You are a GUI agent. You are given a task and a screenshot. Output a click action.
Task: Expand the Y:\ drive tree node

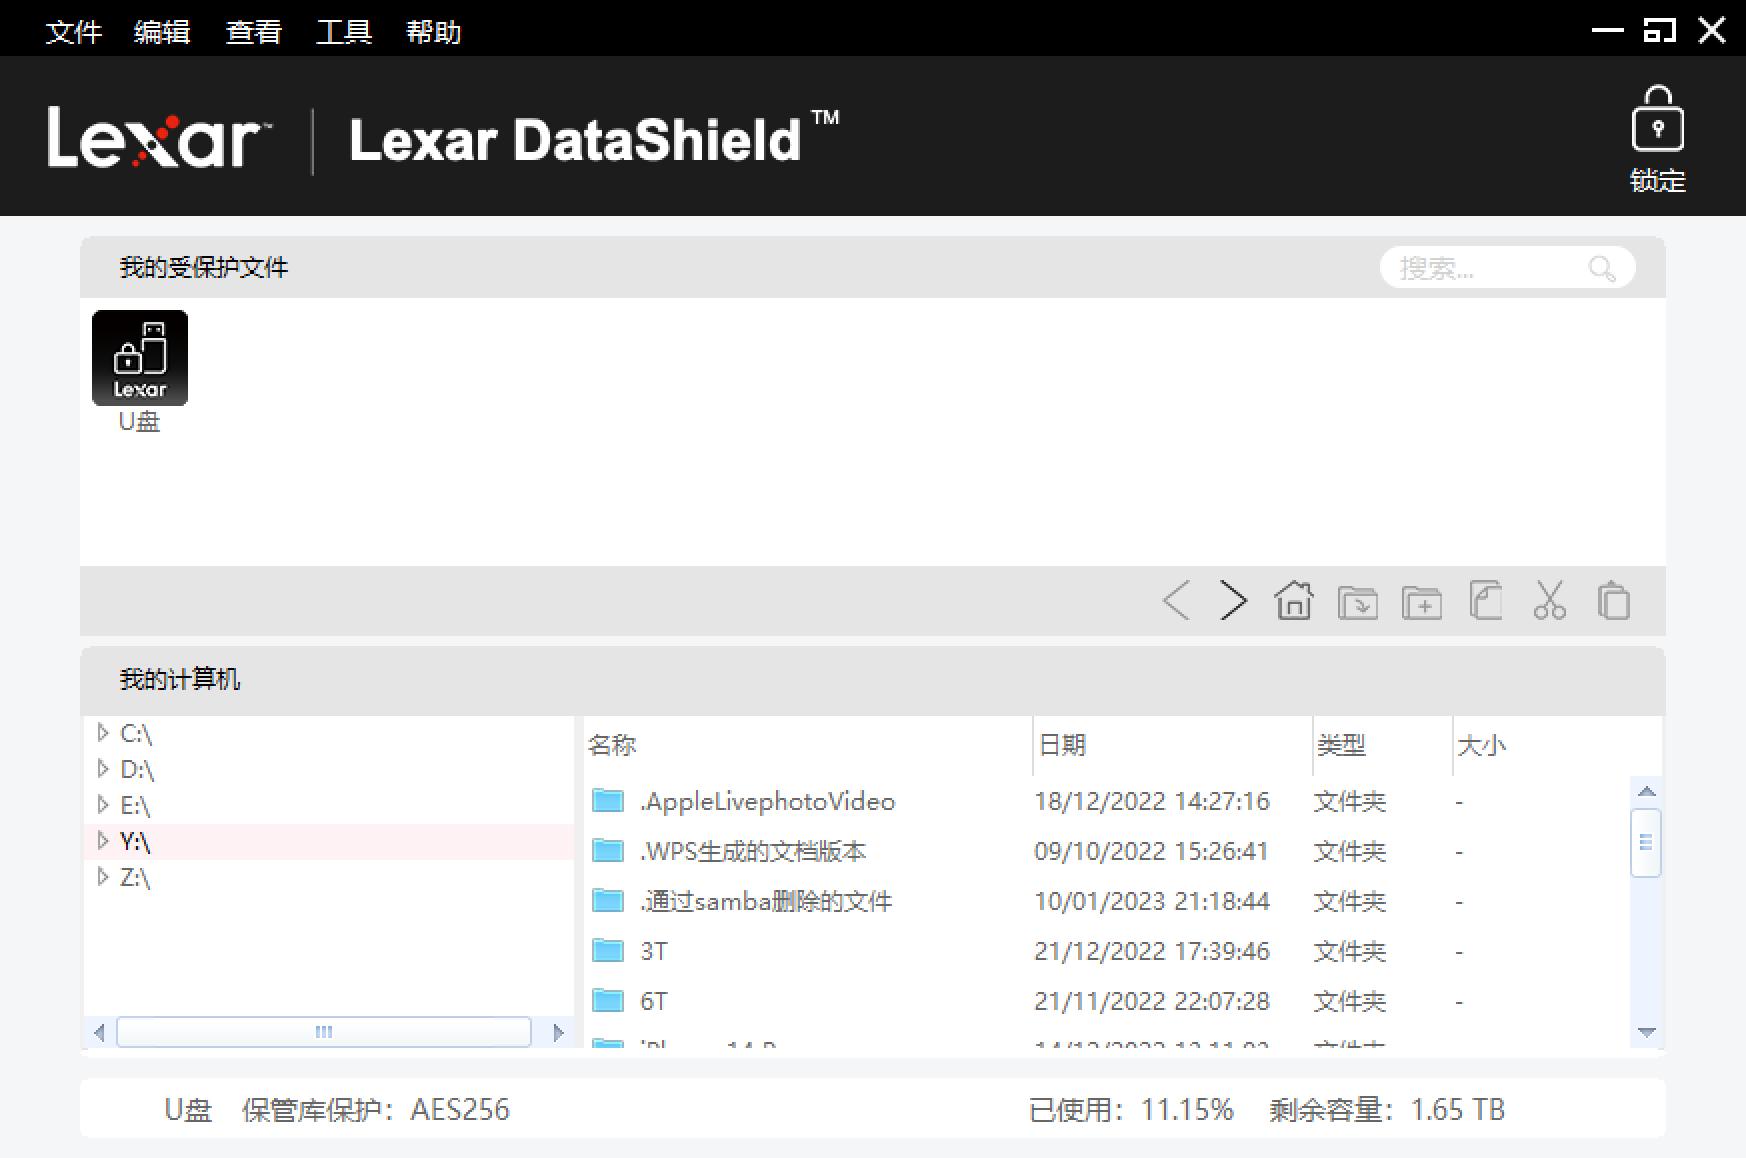point(102,841)
